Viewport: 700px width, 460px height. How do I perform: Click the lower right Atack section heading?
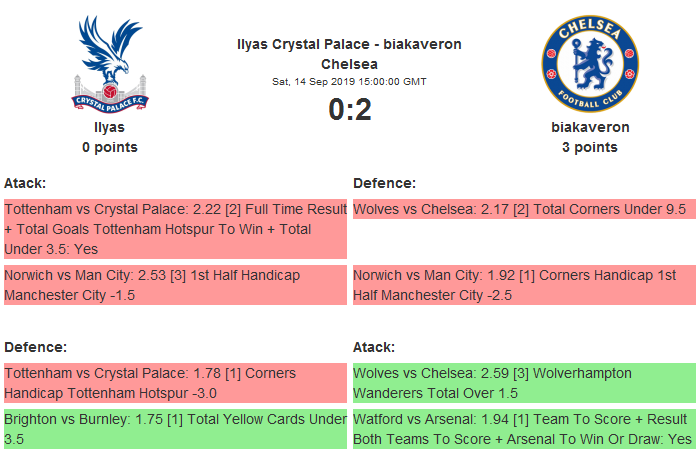point(375,347)
